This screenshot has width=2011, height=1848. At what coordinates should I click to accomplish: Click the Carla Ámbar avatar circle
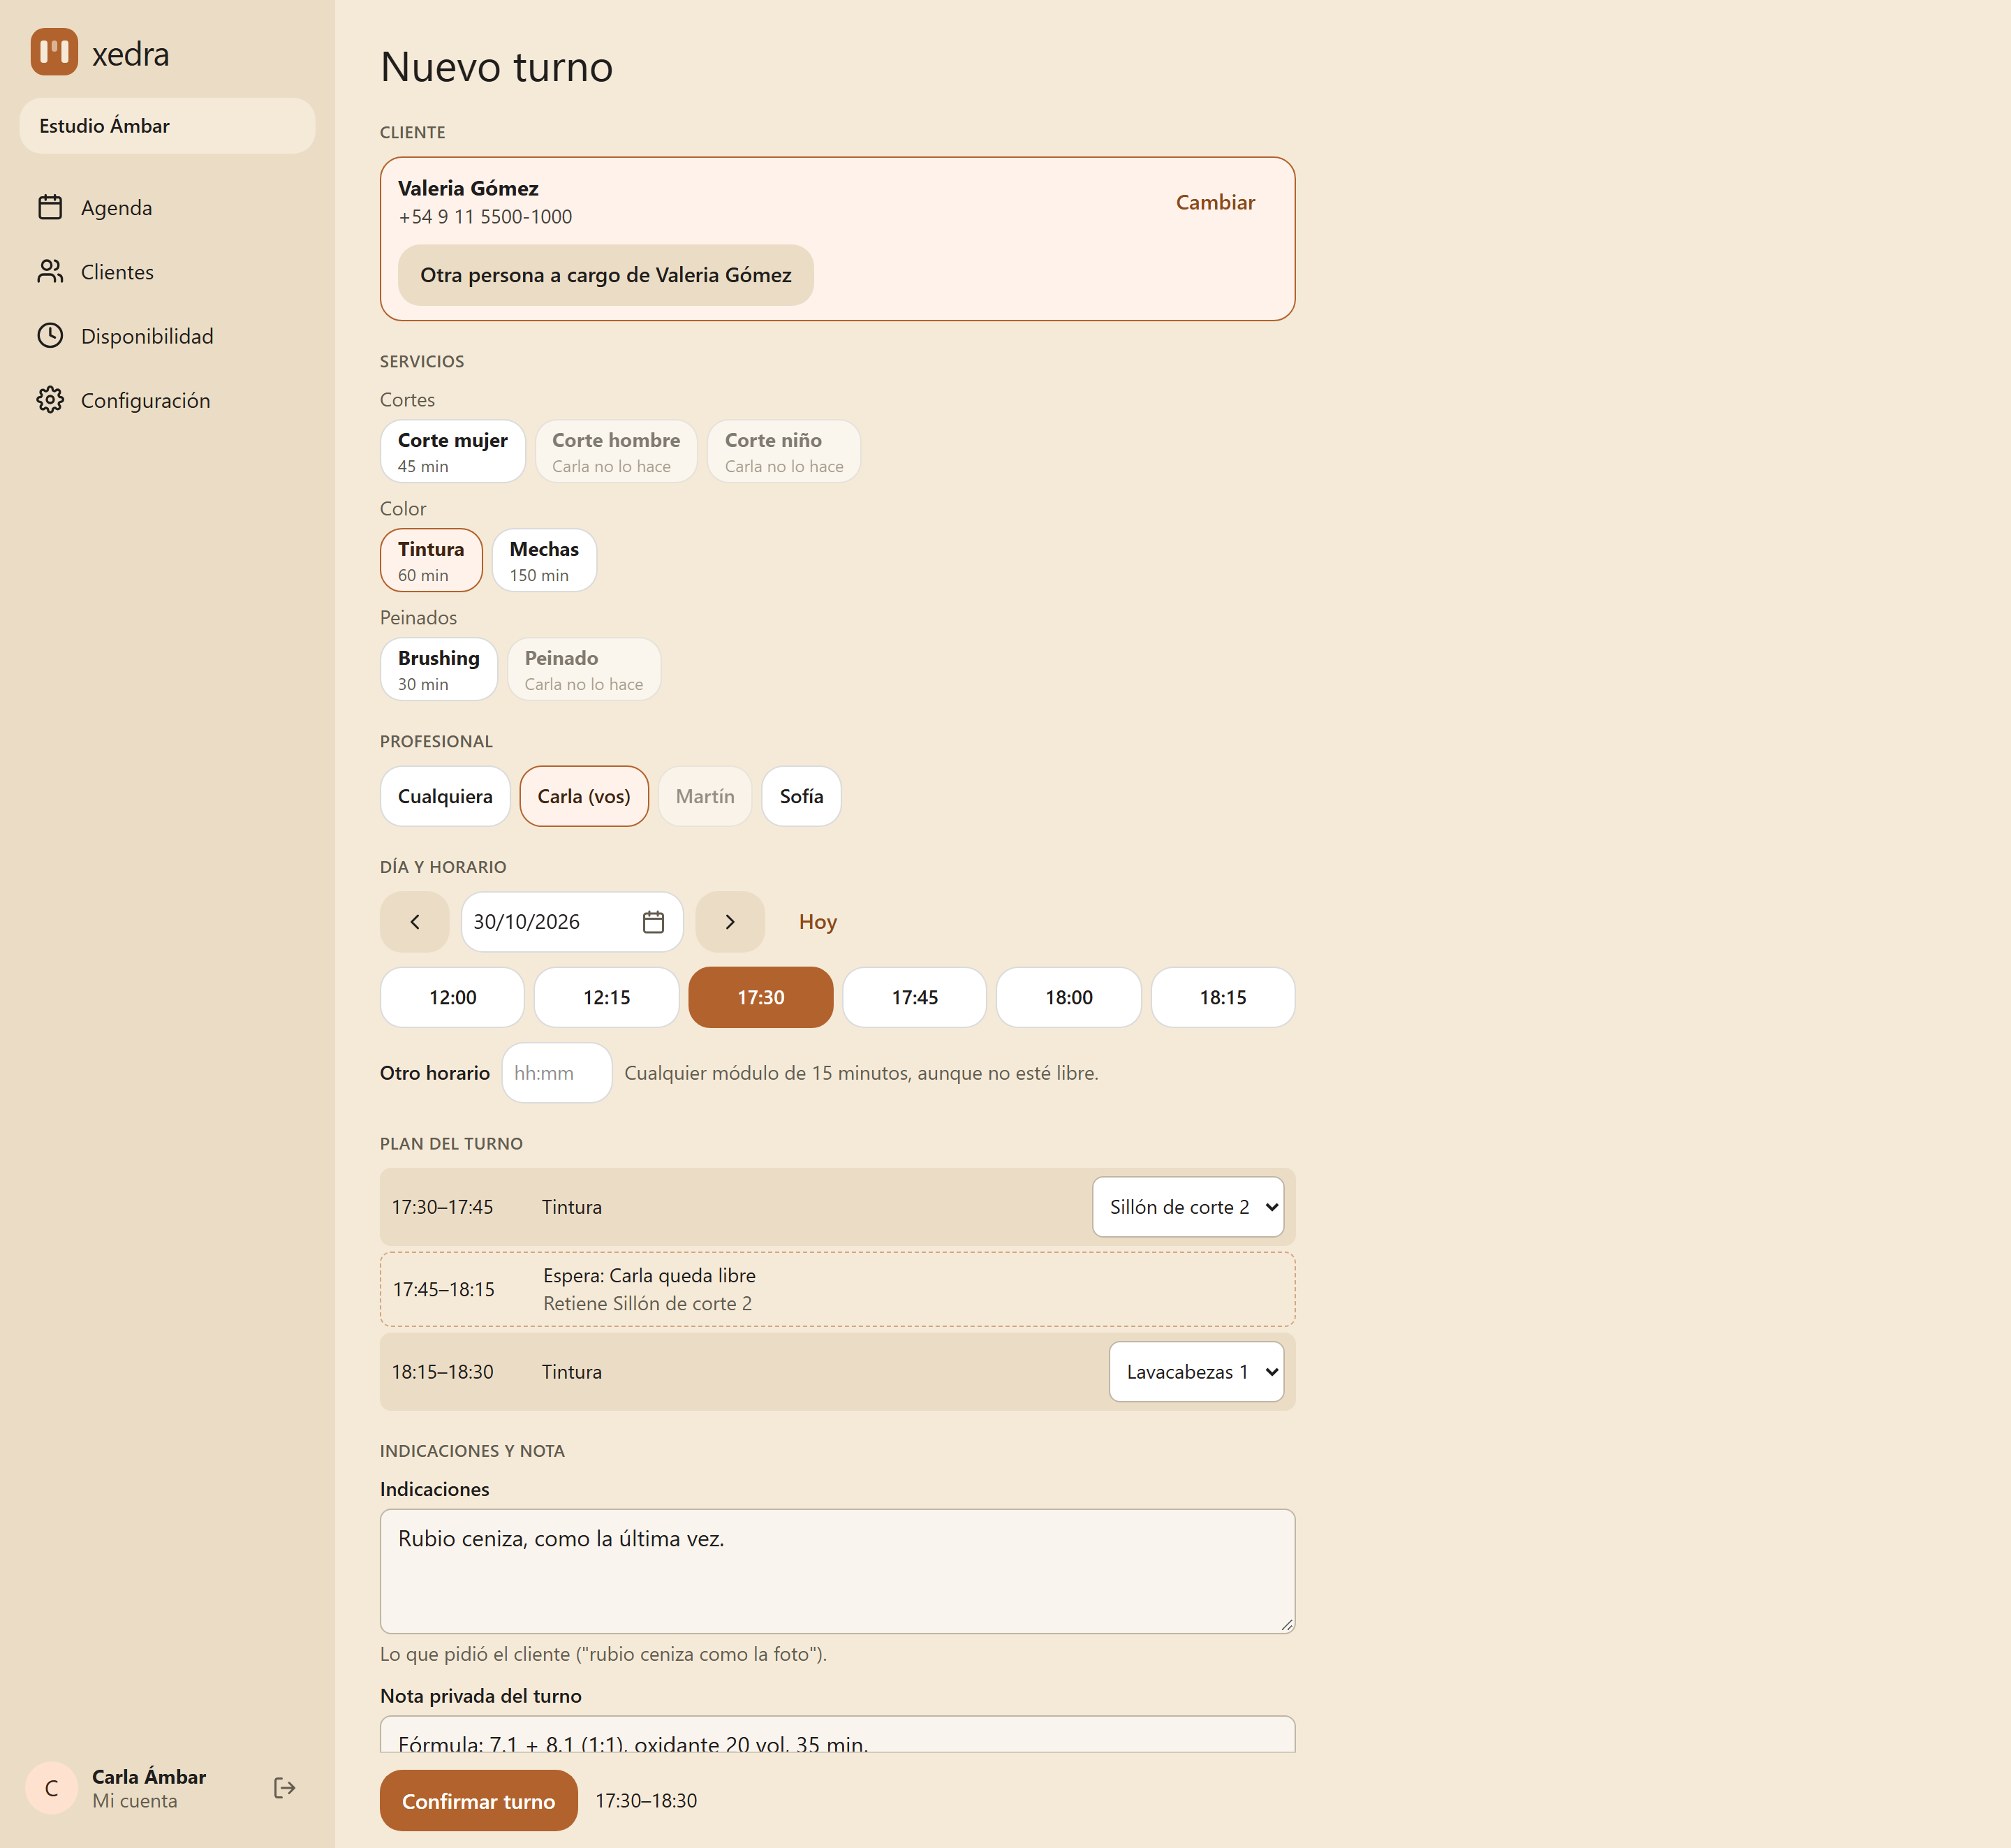point(52,1788)
